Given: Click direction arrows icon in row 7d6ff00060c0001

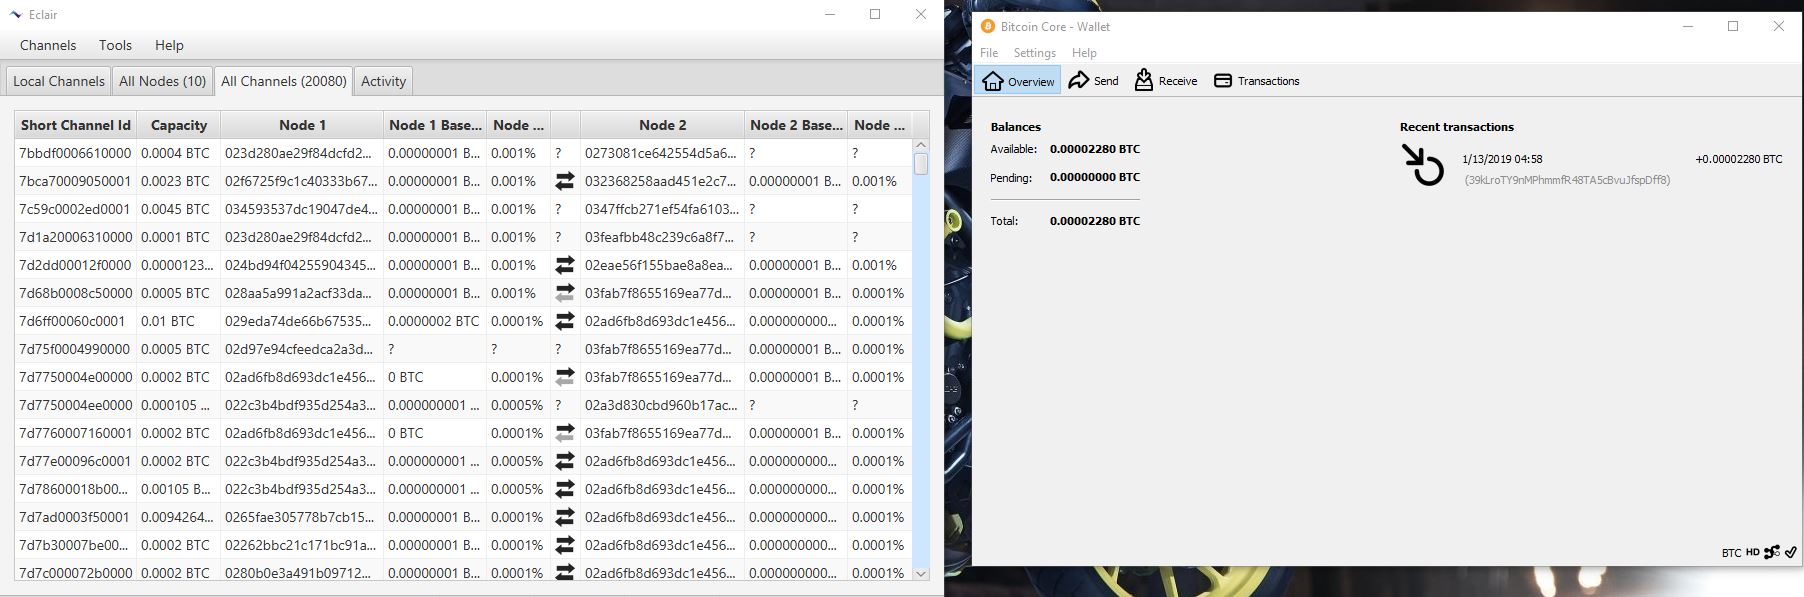Looking at the screenshot, I should click(565, 321).
